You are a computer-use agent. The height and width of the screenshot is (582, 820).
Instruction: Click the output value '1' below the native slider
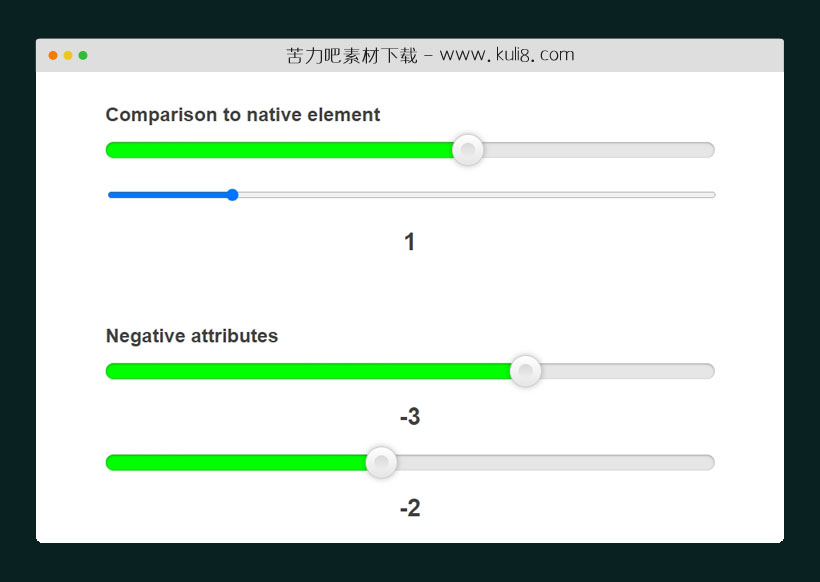pos(410,242)
